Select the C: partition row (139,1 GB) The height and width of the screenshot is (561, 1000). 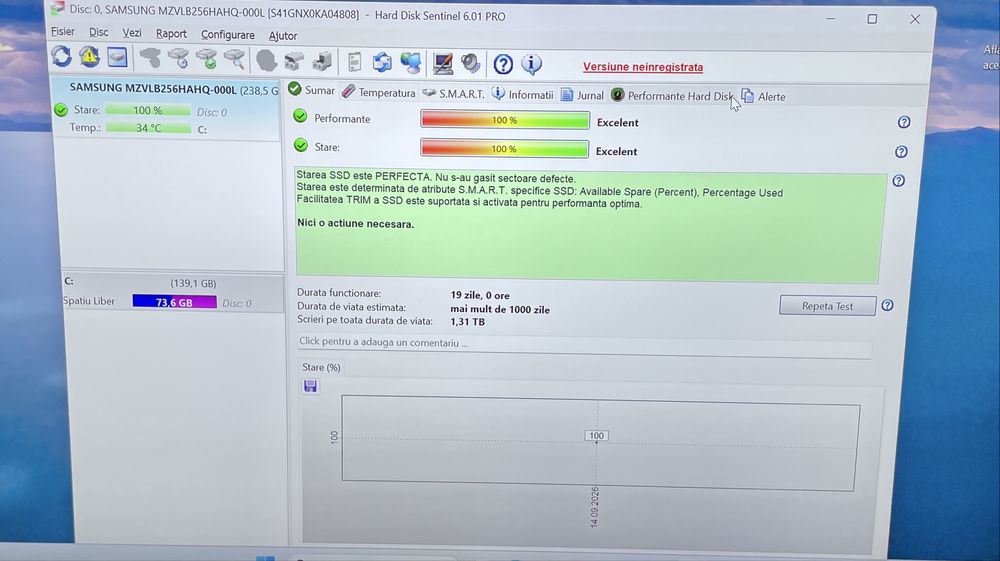click(x=173, y=282)
